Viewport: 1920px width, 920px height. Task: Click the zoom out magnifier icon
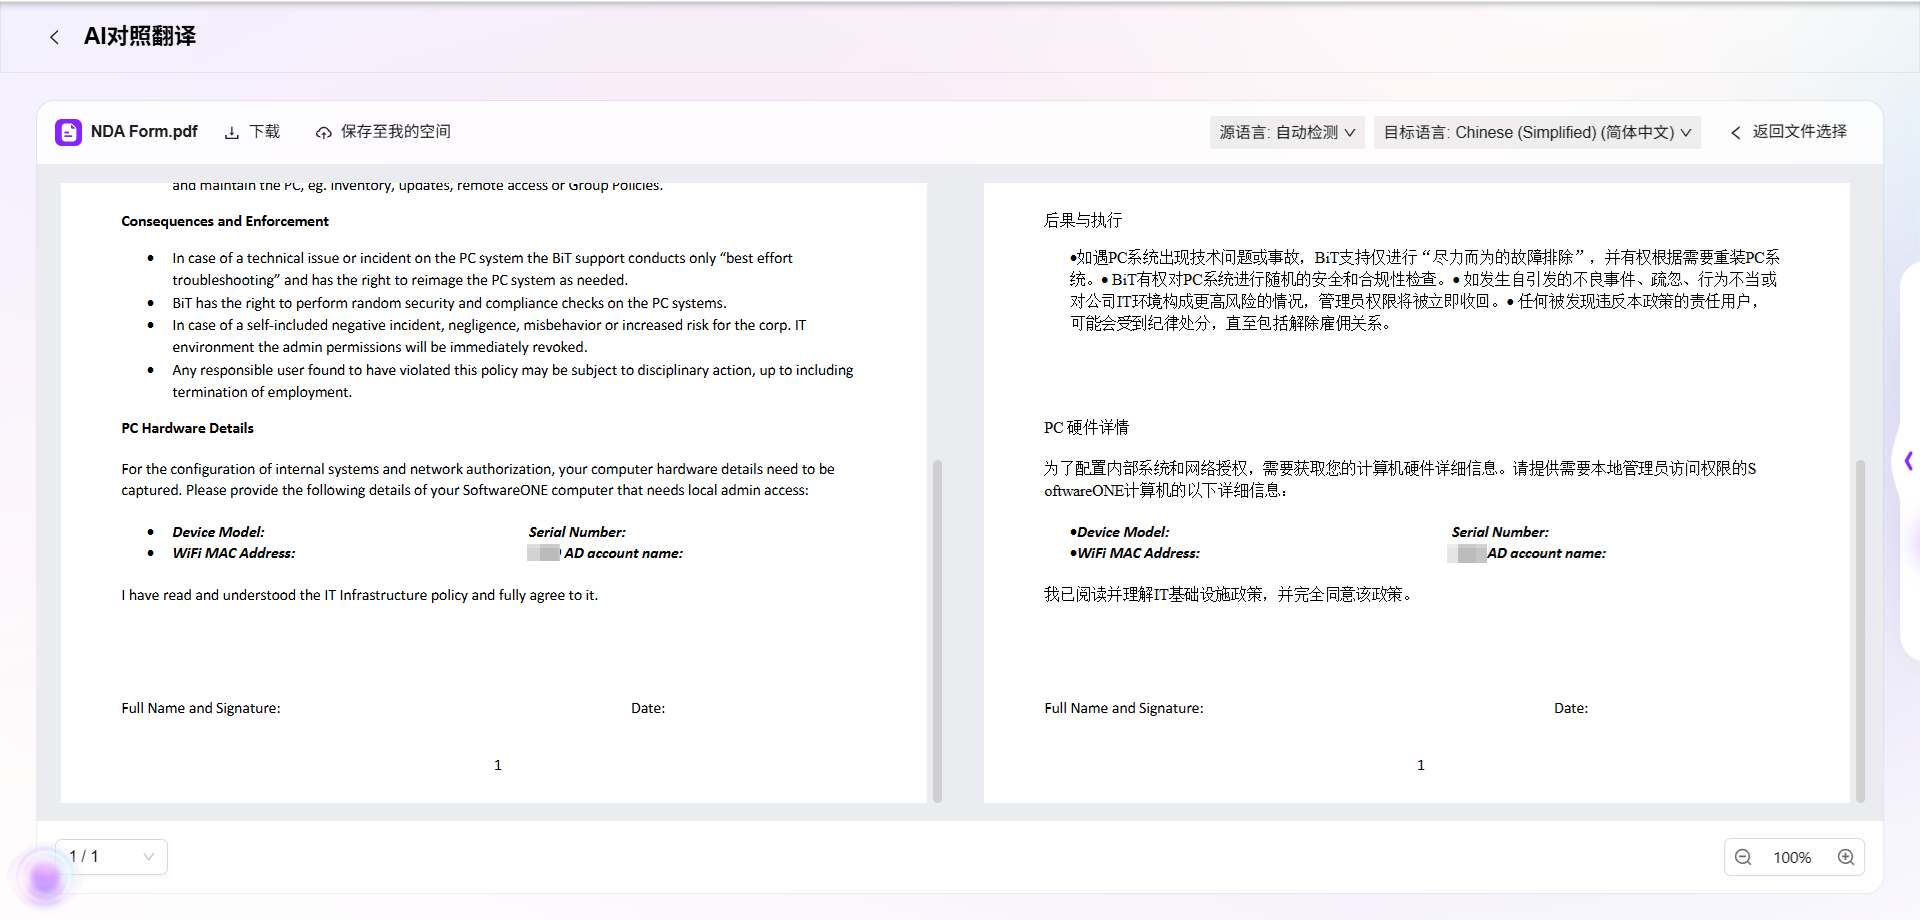click(x=1743, y=857)
